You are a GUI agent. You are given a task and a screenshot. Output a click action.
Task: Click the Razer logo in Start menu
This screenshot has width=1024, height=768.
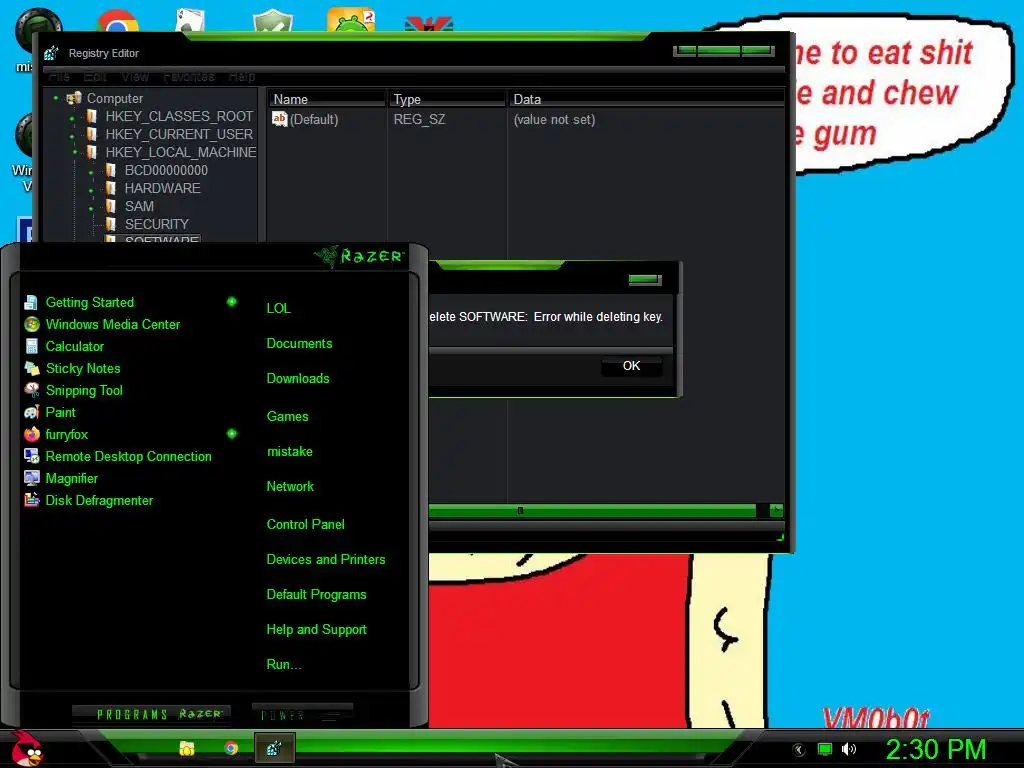click(x=359, y=255)
